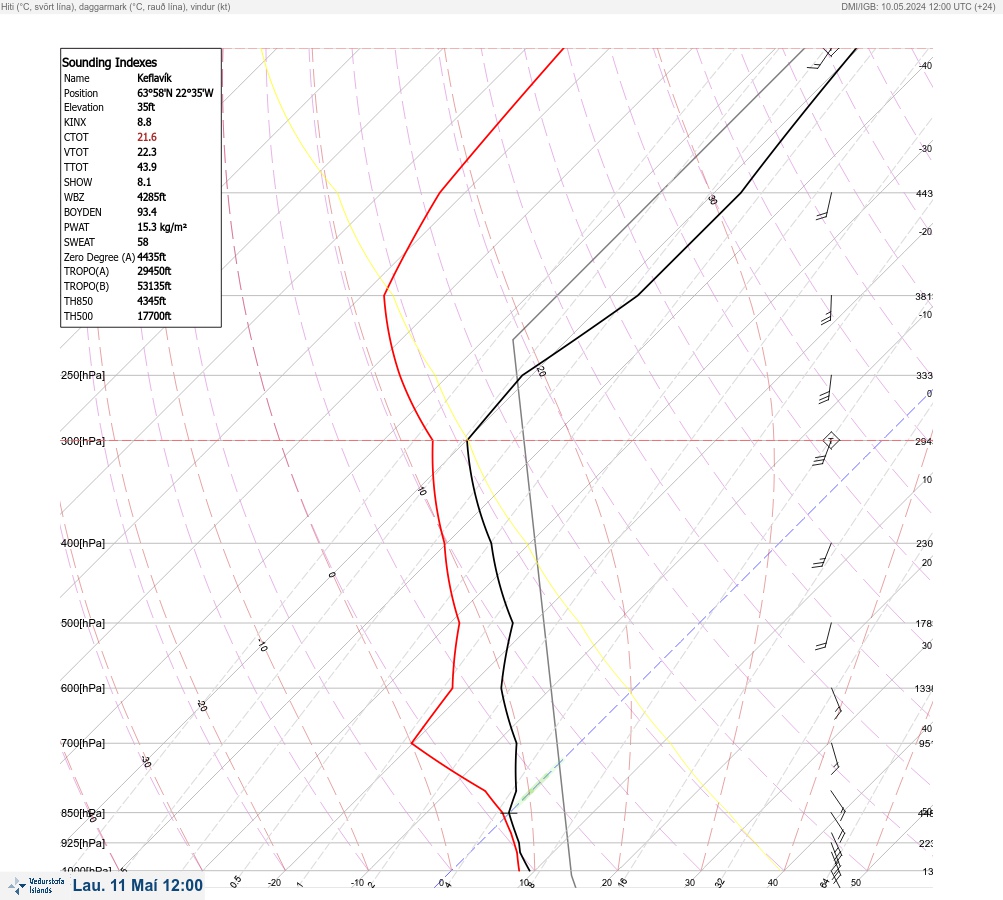Click the 600[hPa] pressure label

83,688
